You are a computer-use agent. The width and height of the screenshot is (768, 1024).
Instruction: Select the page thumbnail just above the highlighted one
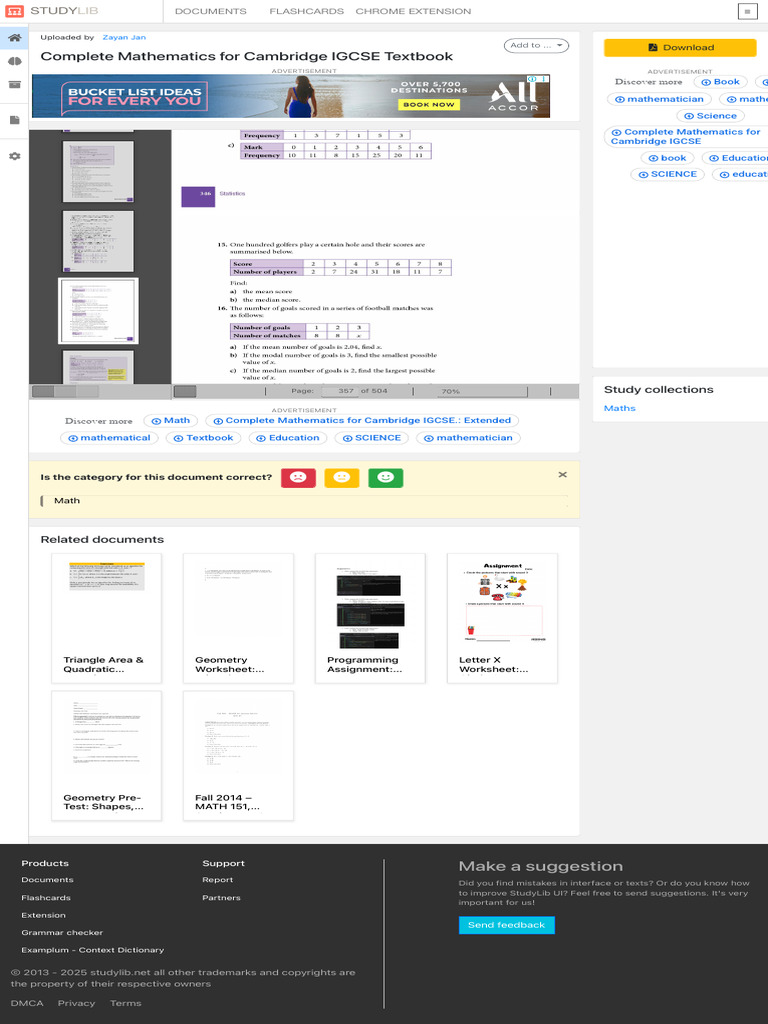coord(99,241)
